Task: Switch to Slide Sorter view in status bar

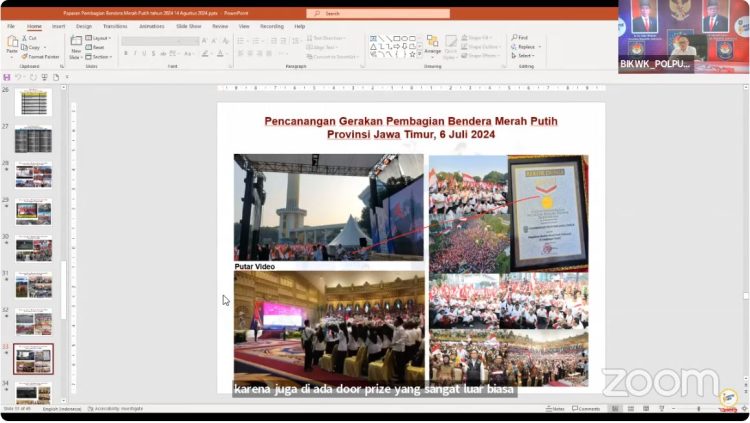Action: coord(631,409)
